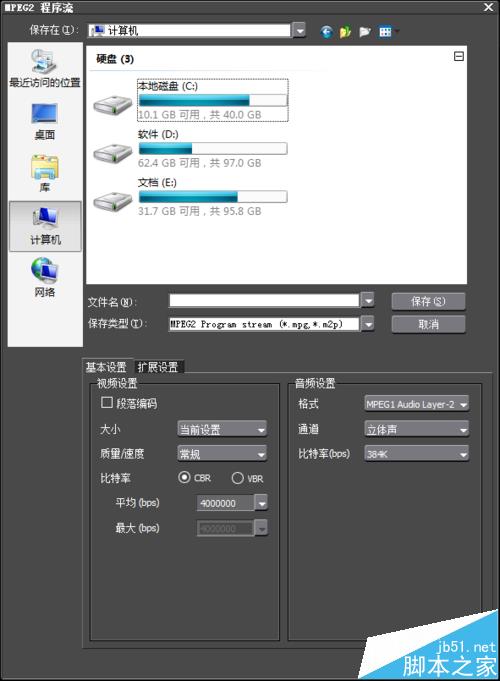Close the MPEG2 程序流 dialog

tap(489, 7)
